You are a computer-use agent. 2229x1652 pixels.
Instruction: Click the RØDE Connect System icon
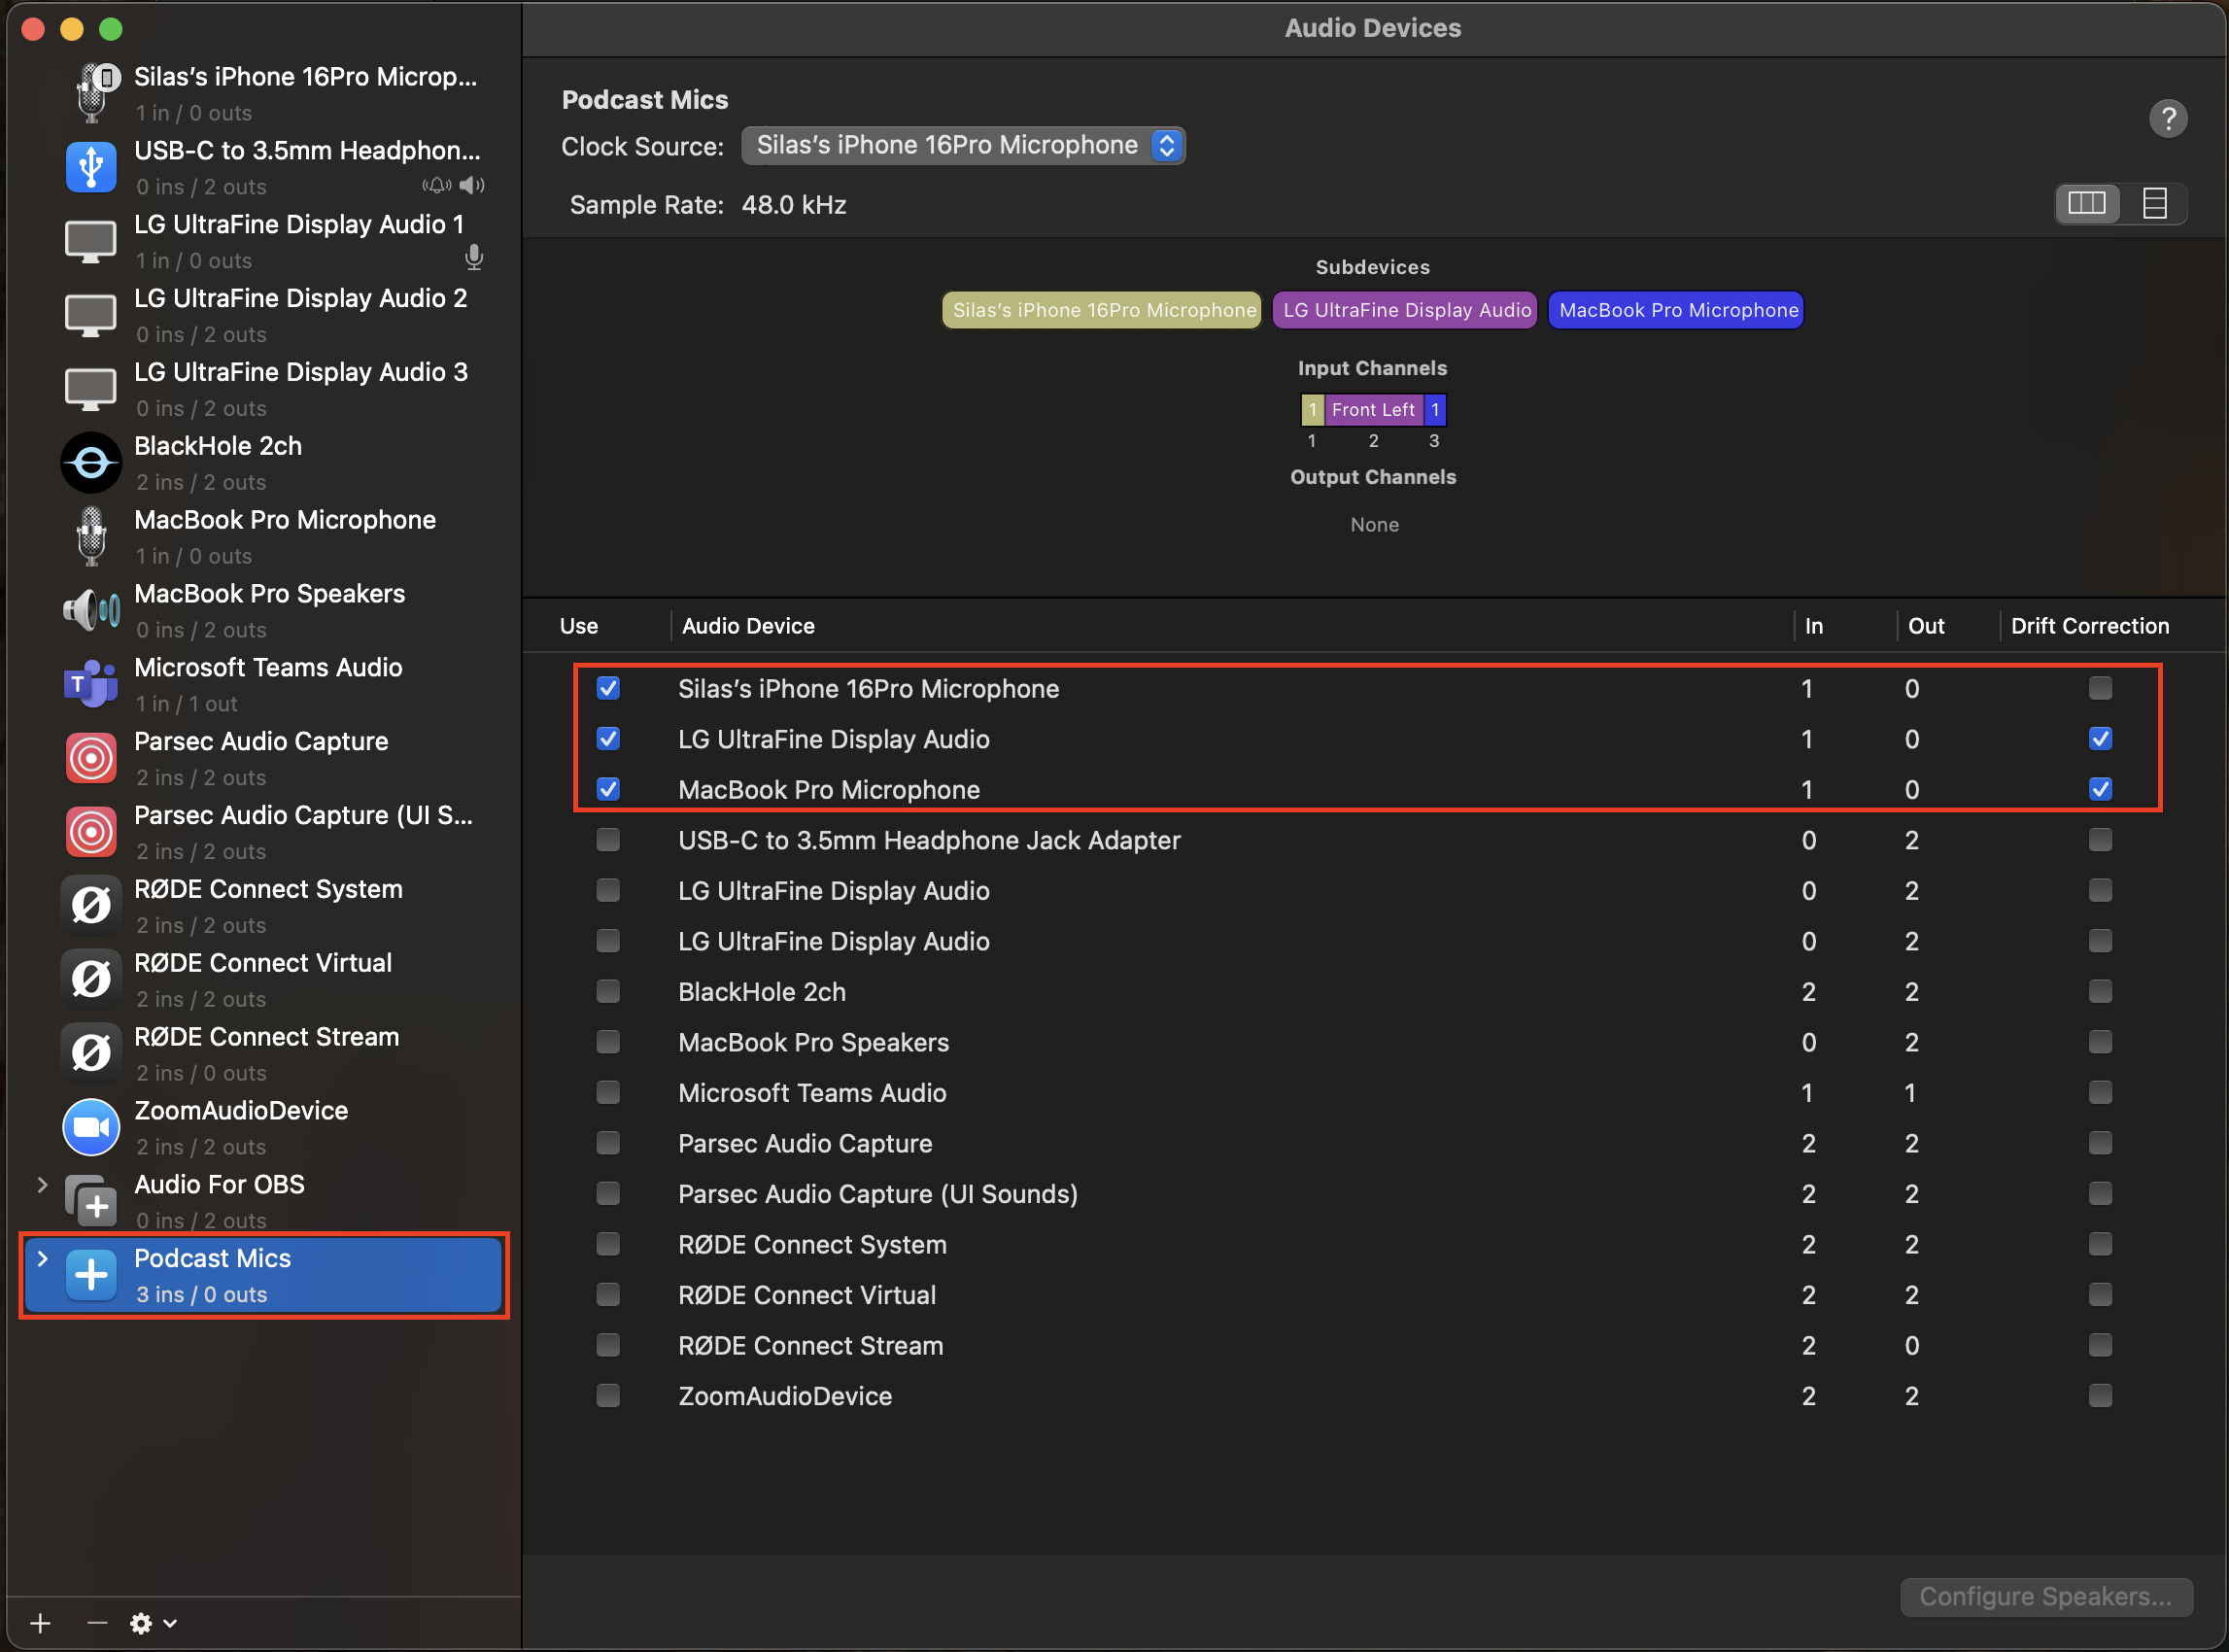pyautogui.click(x=91, y=906)
